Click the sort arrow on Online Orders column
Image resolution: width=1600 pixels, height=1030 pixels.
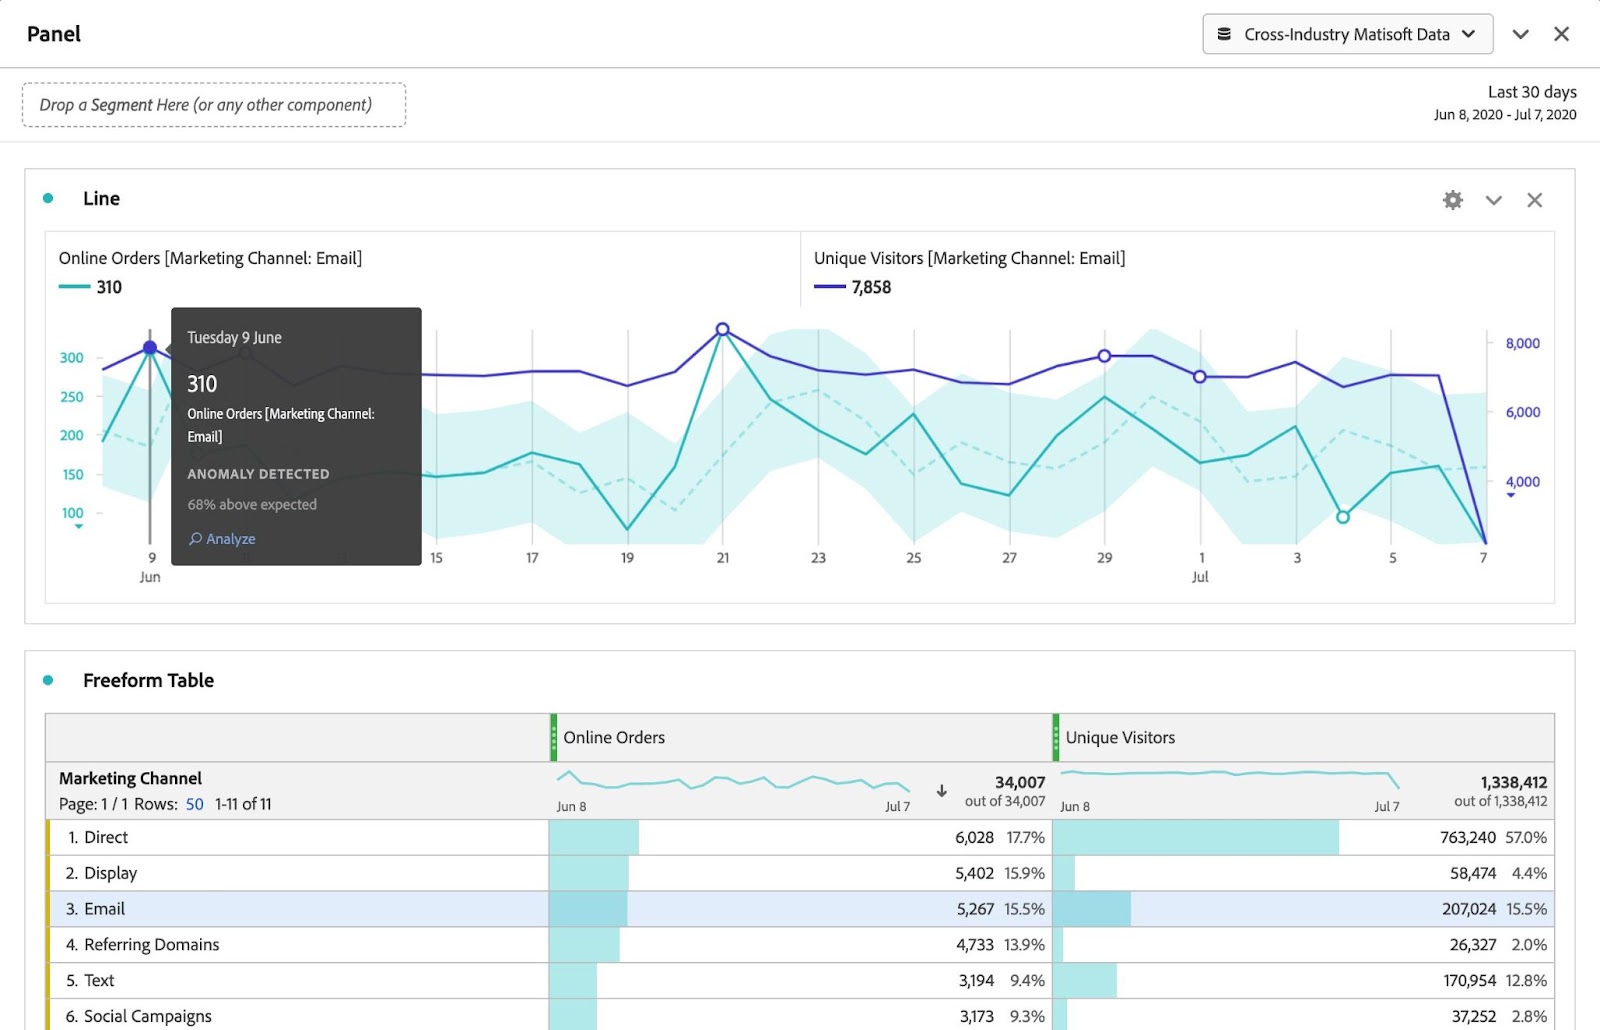click(x=940, y=790)
